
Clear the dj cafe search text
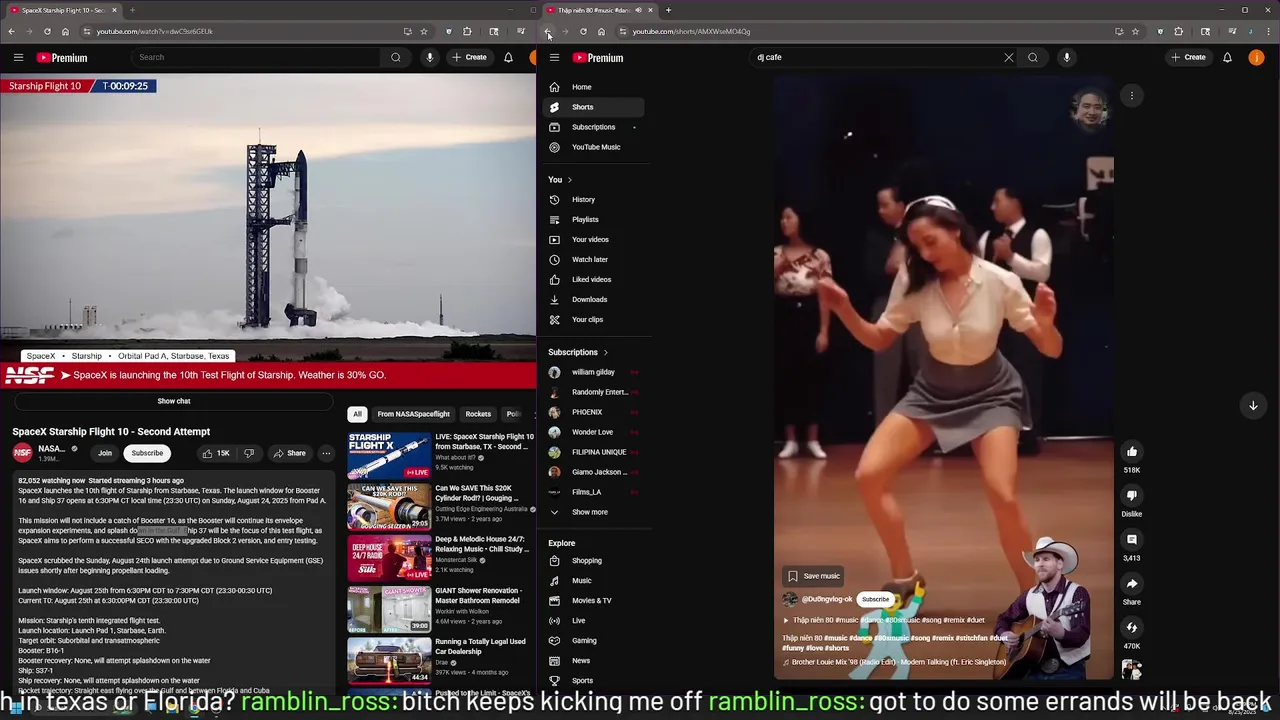tap(1008, 57)
